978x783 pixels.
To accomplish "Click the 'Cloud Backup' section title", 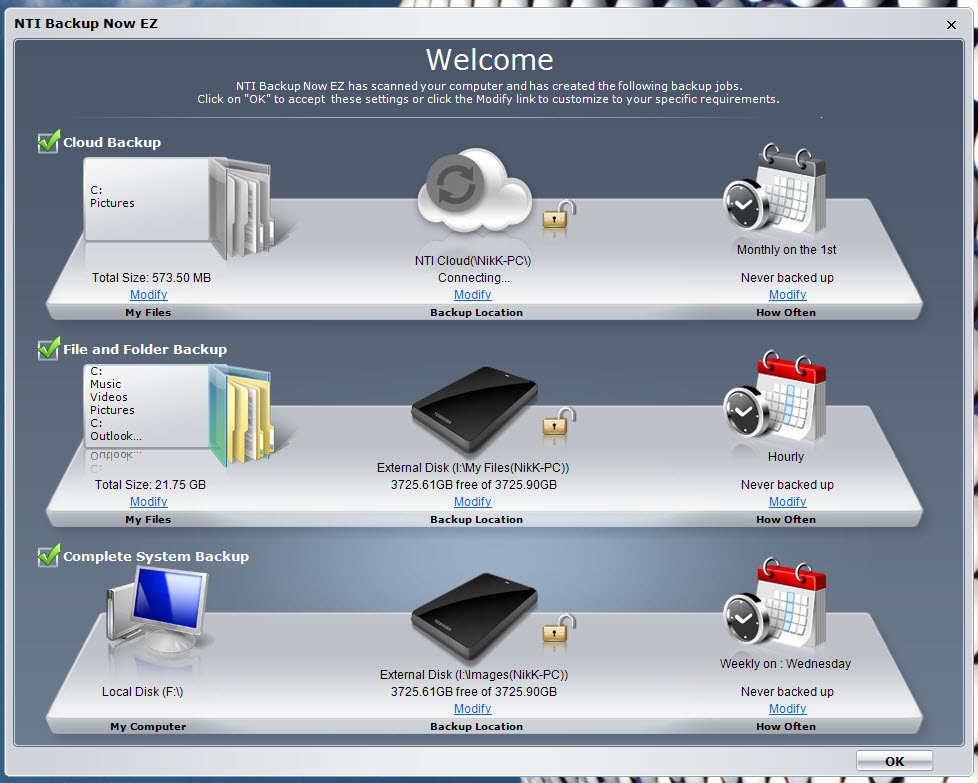I will [x=112, y=142].
